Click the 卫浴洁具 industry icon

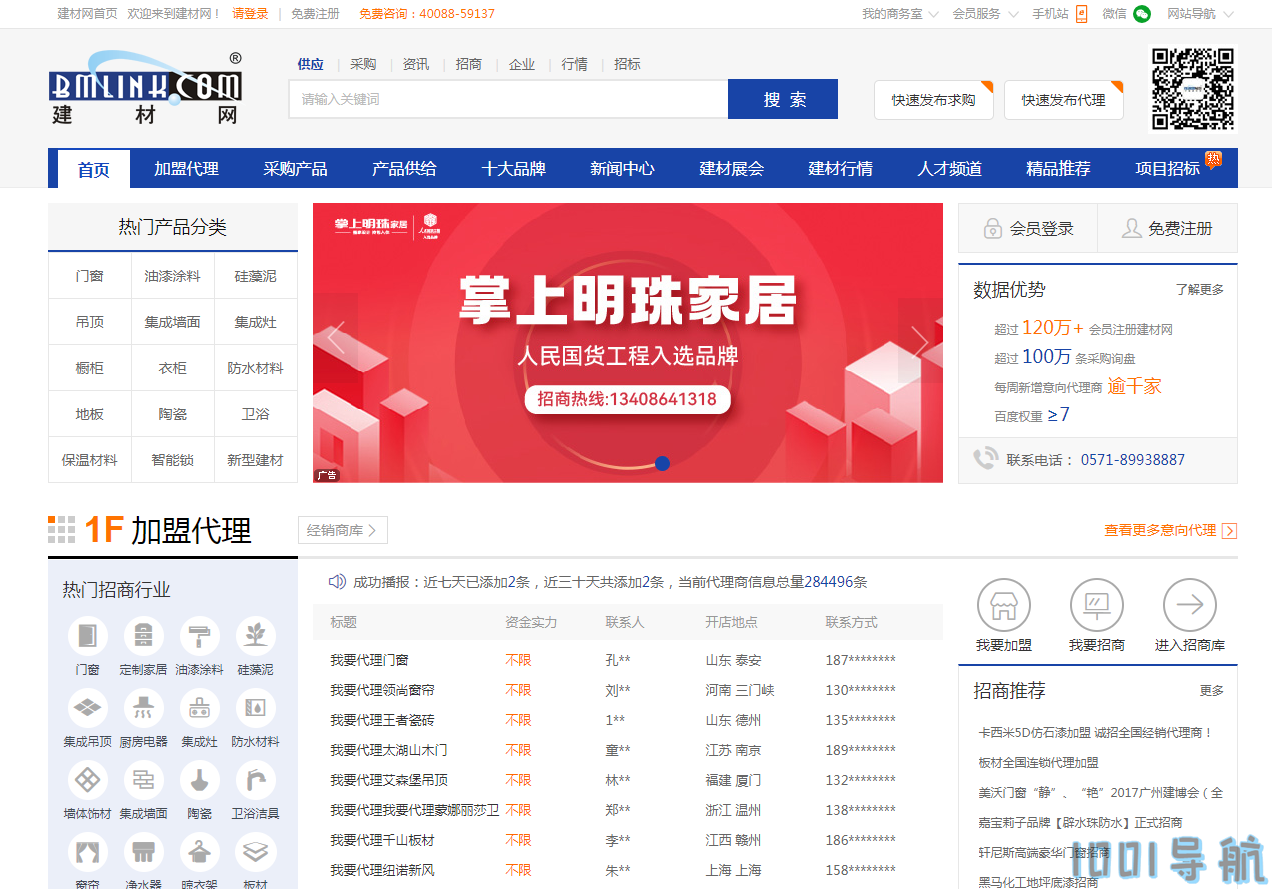point(255,779)
